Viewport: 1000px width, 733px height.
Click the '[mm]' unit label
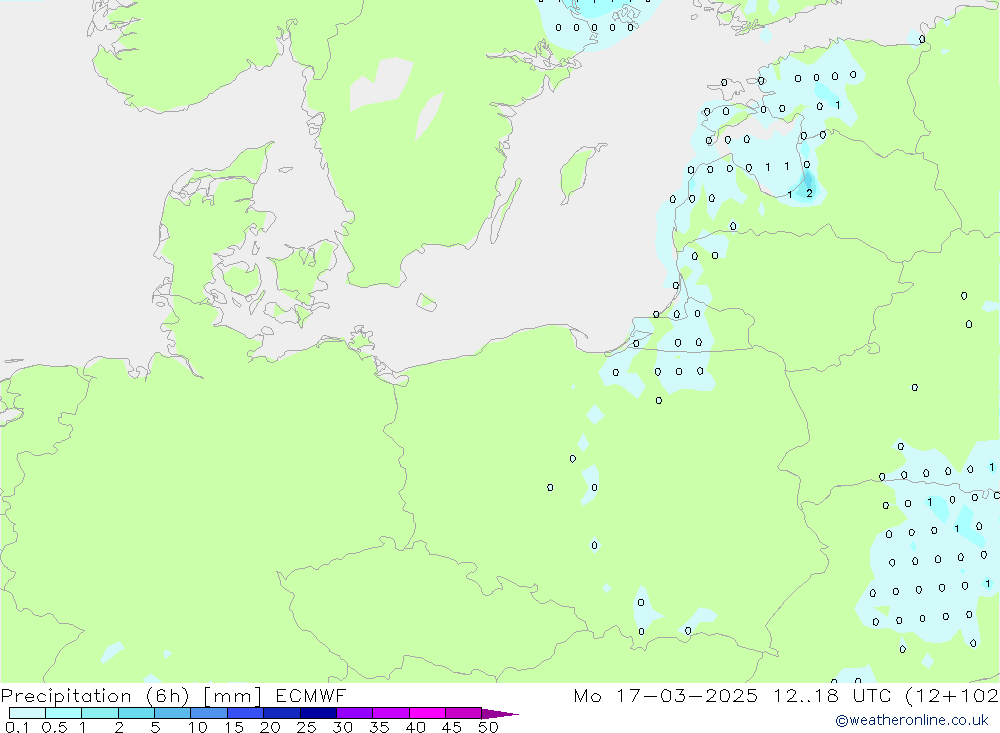233,695
